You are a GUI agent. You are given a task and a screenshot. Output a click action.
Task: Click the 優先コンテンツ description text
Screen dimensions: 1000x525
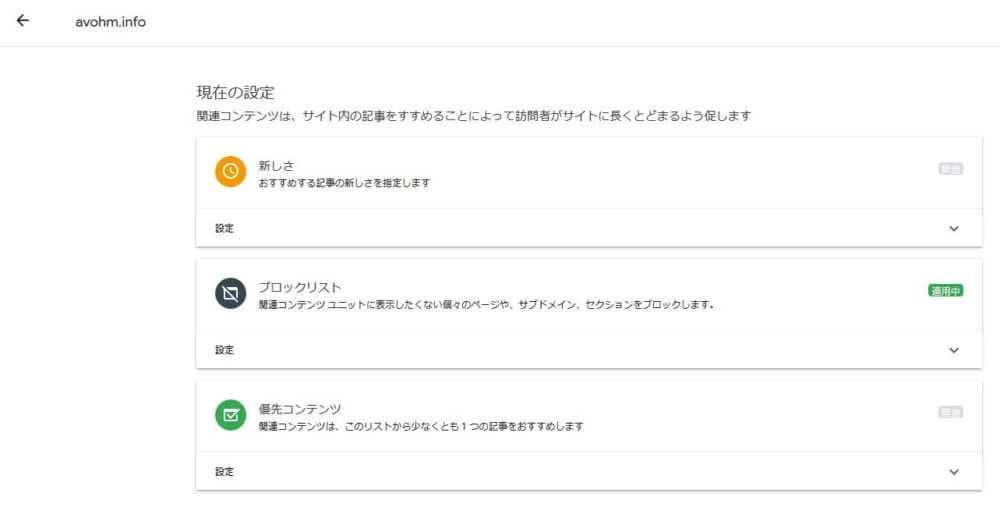(420, 426)
